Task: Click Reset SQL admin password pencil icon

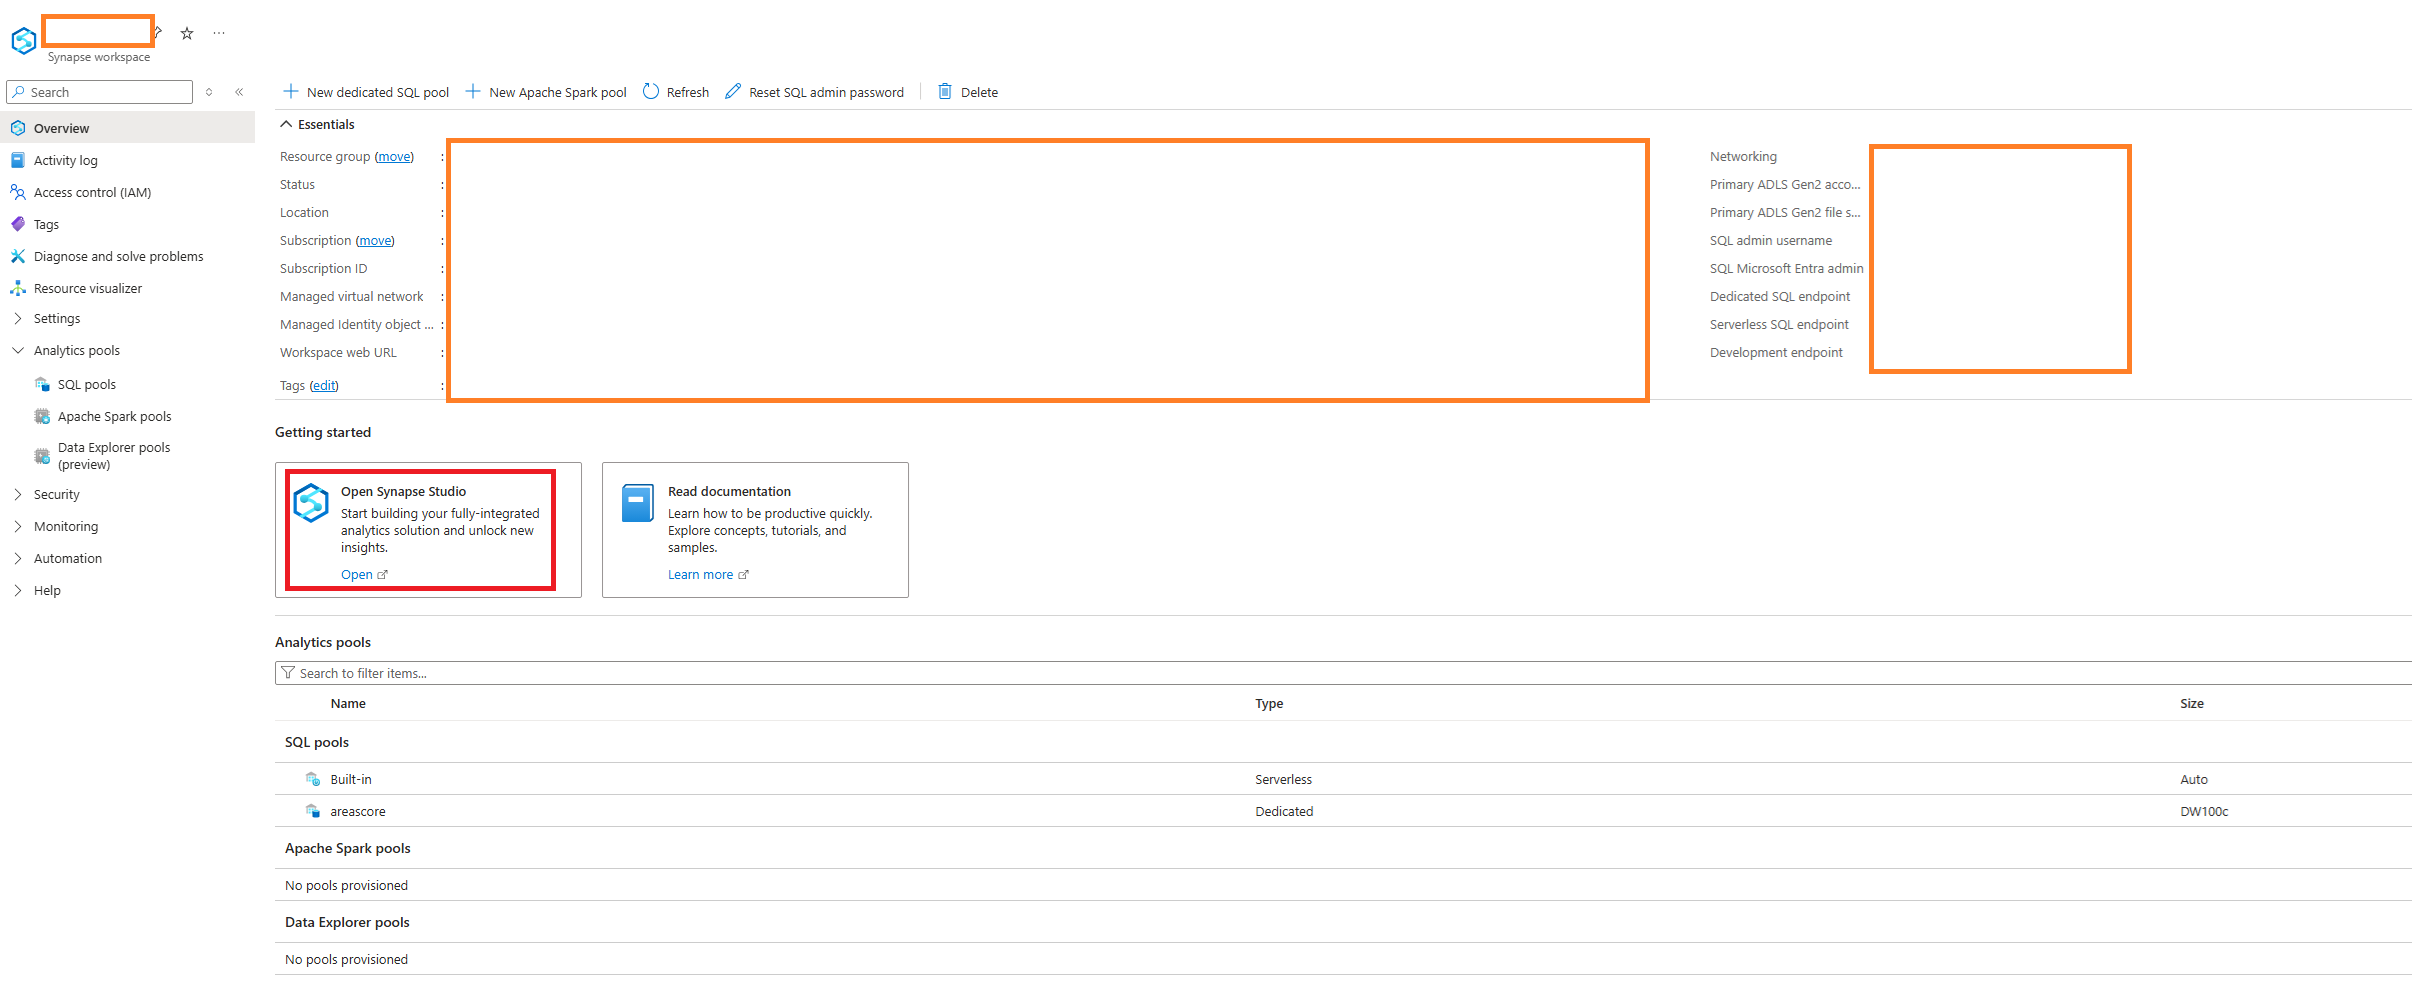Action: click(x=733, y=92)
